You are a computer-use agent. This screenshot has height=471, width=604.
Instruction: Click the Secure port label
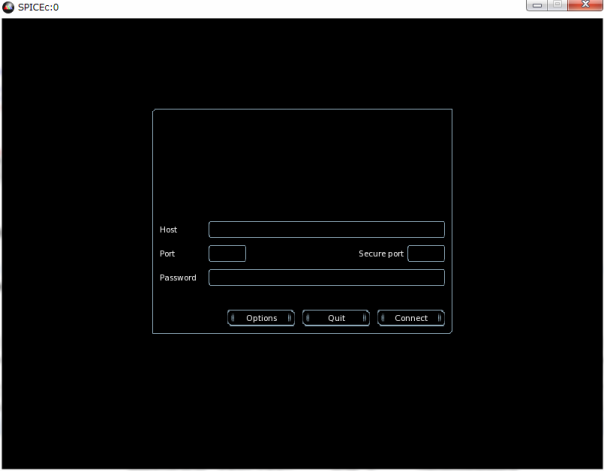pos(381,254)
